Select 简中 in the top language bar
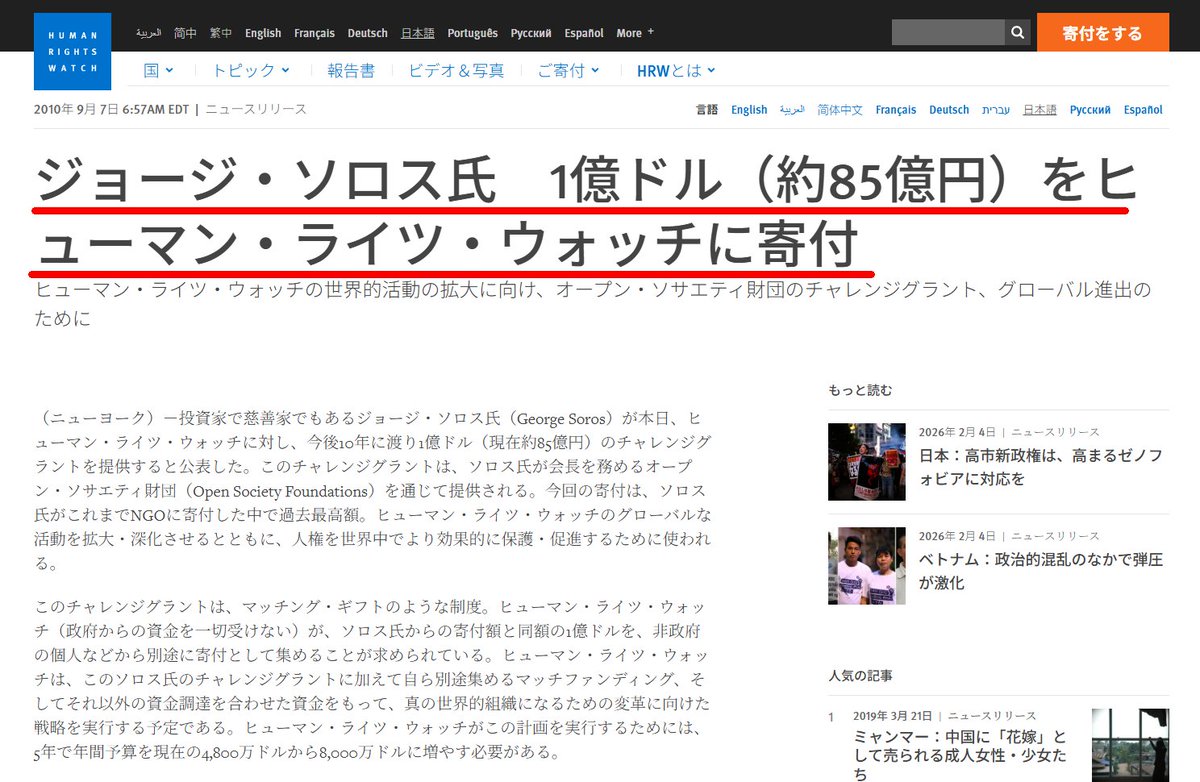This screenshot has height=782, width=1200. [185, 33]
